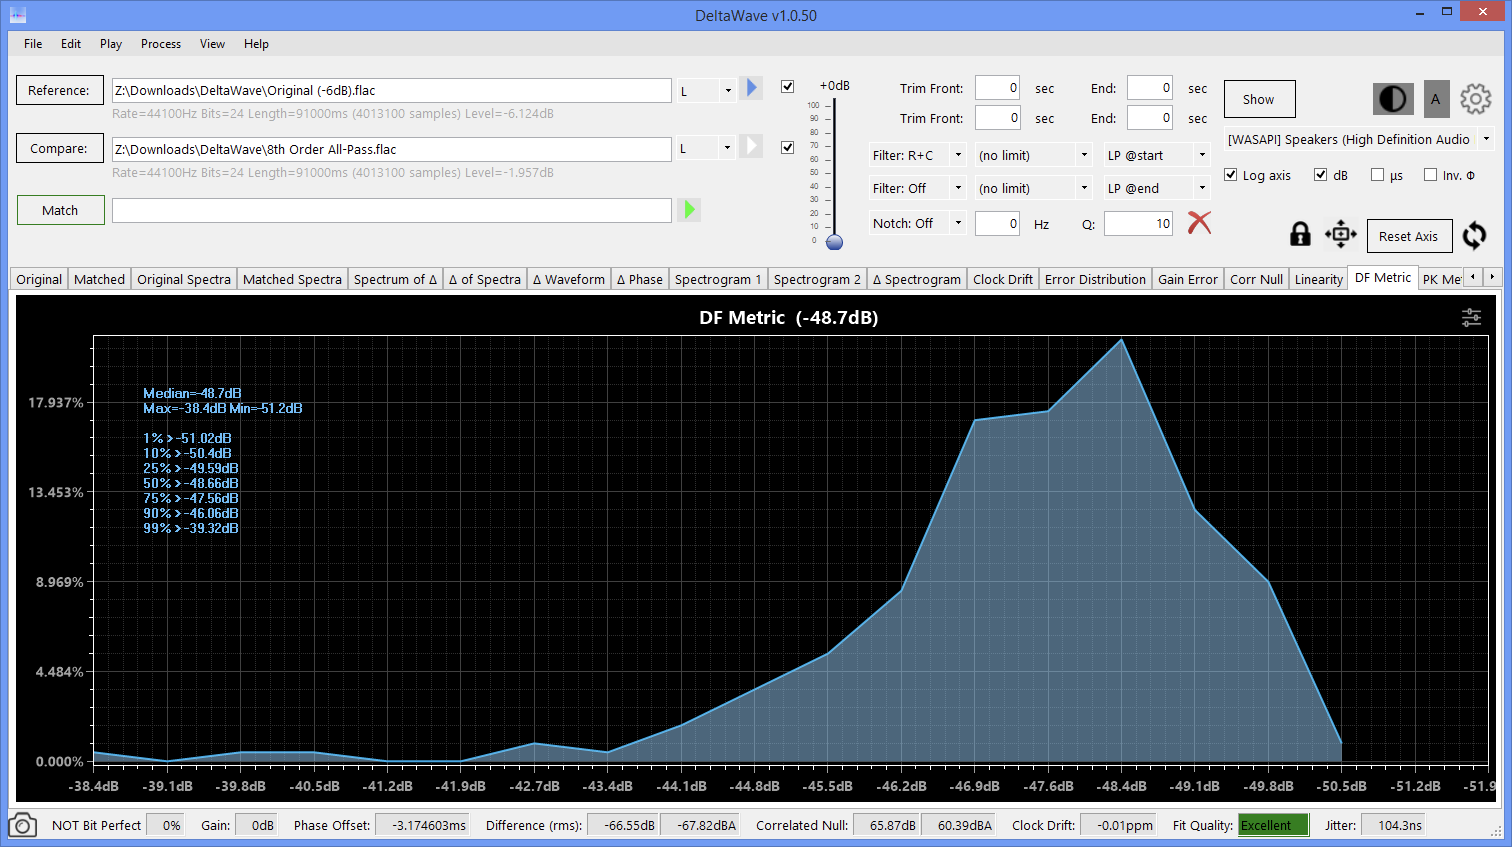The image size is (1512, 847).
Task: Expand the LP @start dropdown
Action: point(1157,155)
